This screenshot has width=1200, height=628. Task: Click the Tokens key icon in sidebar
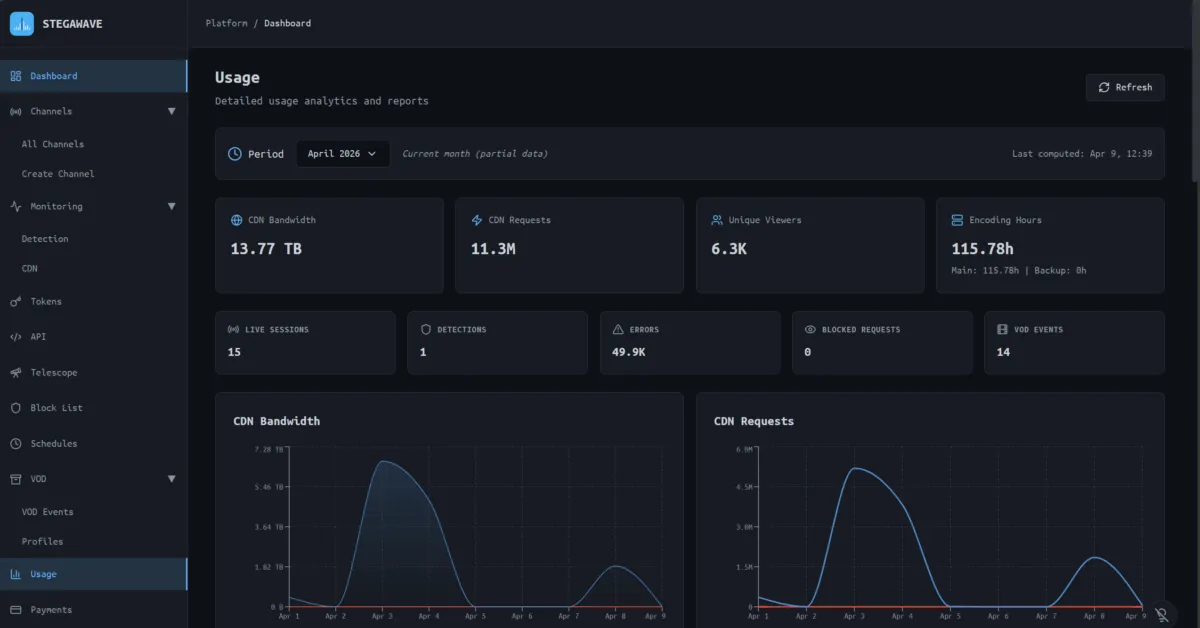click(x=15, y=302)
